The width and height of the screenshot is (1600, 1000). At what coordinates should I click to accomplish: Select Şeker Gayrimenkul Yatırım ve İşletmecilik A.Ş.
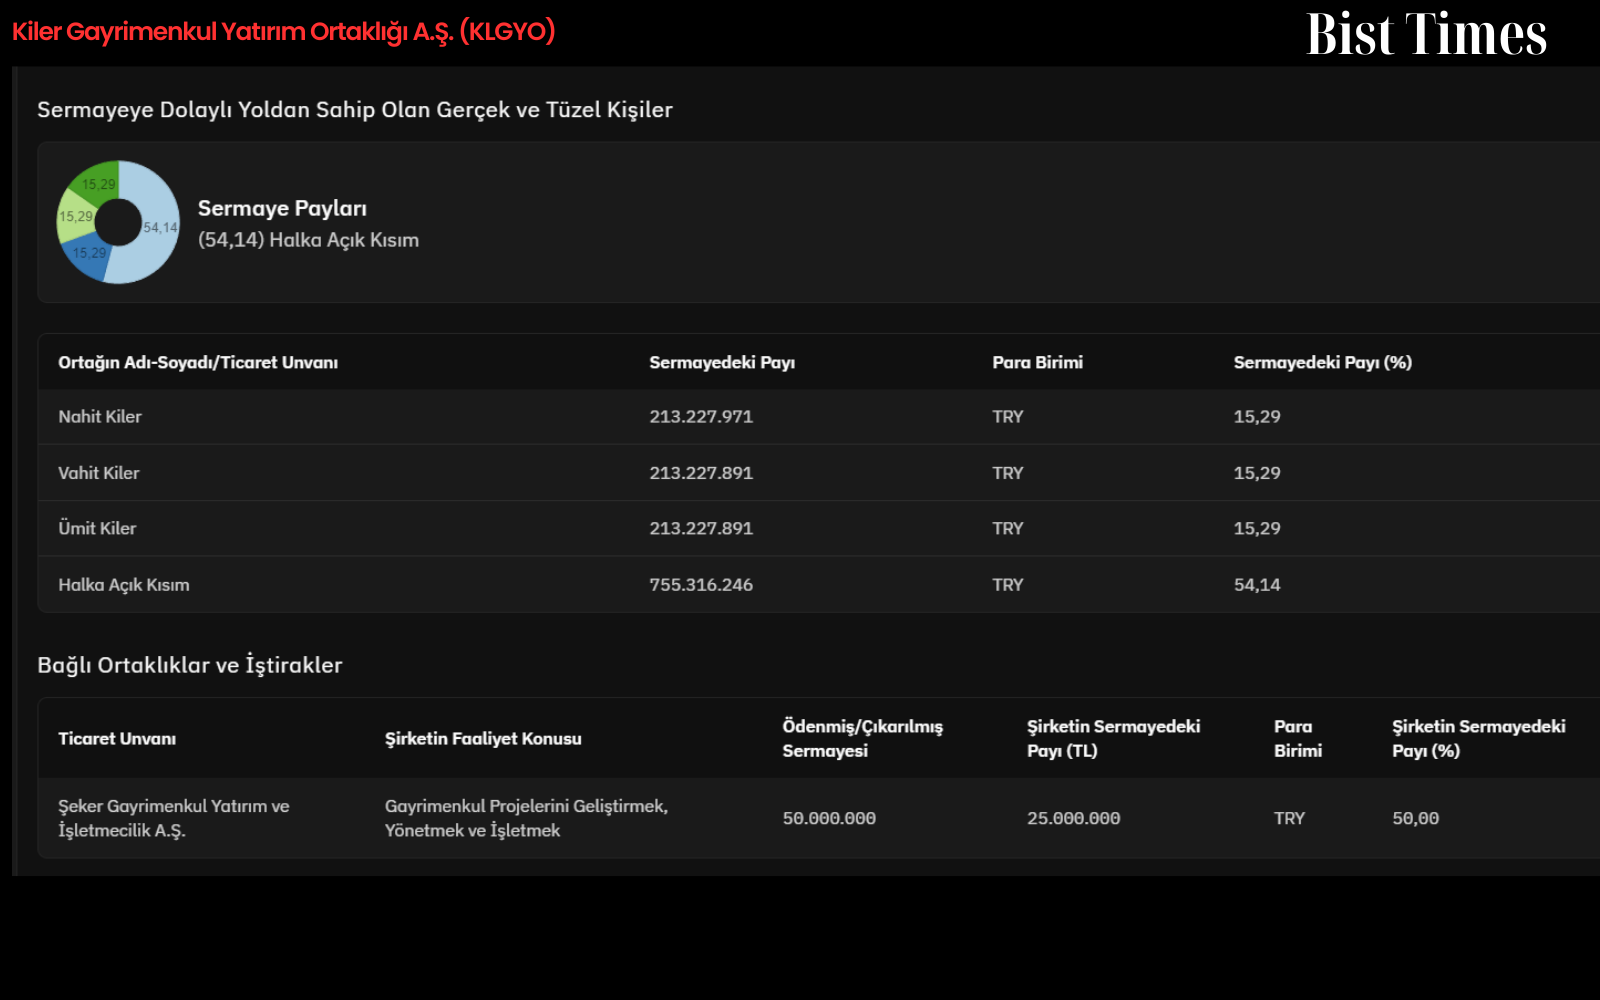pyautogui.click(x=174, y=818)
